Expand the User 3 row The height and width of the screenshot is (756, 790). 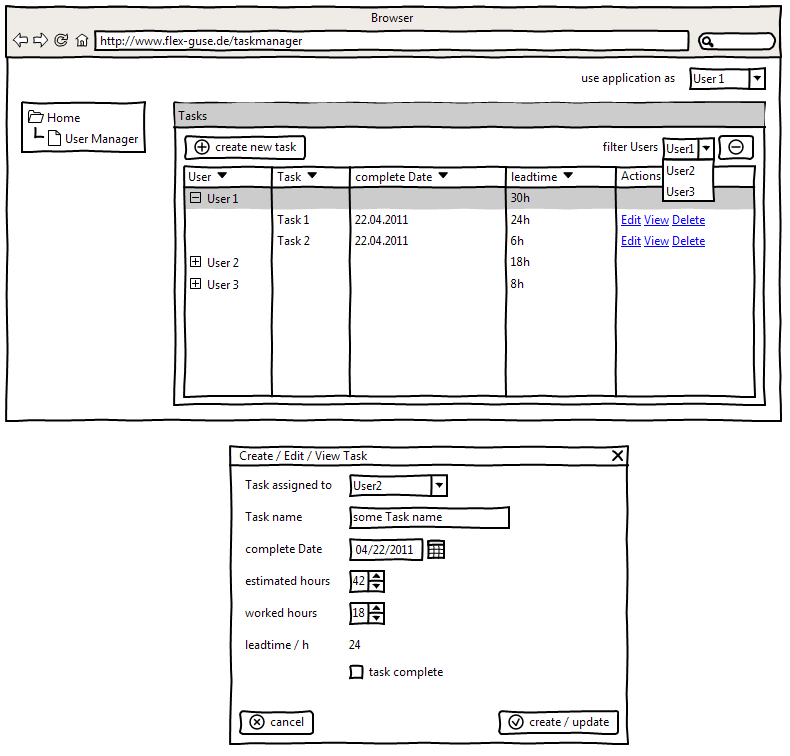pyautogui.click(x=195, y=284)
